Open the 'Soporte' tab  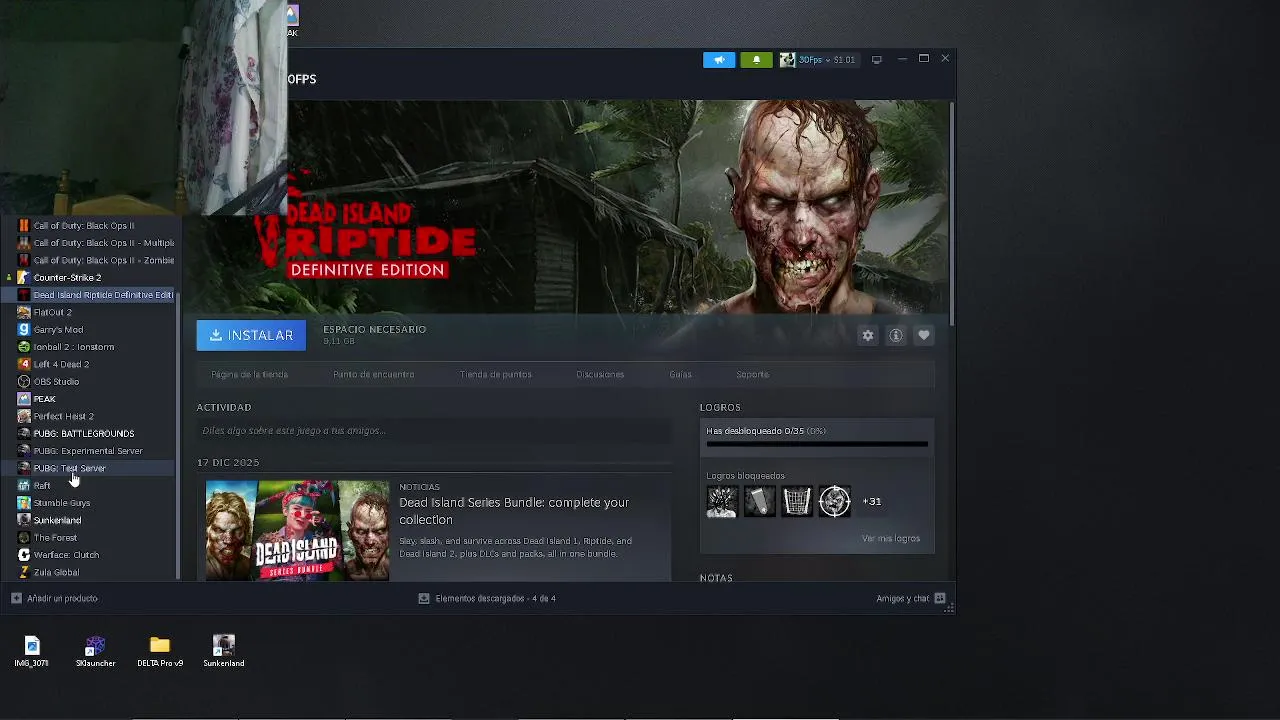click(x=752, y=375)
